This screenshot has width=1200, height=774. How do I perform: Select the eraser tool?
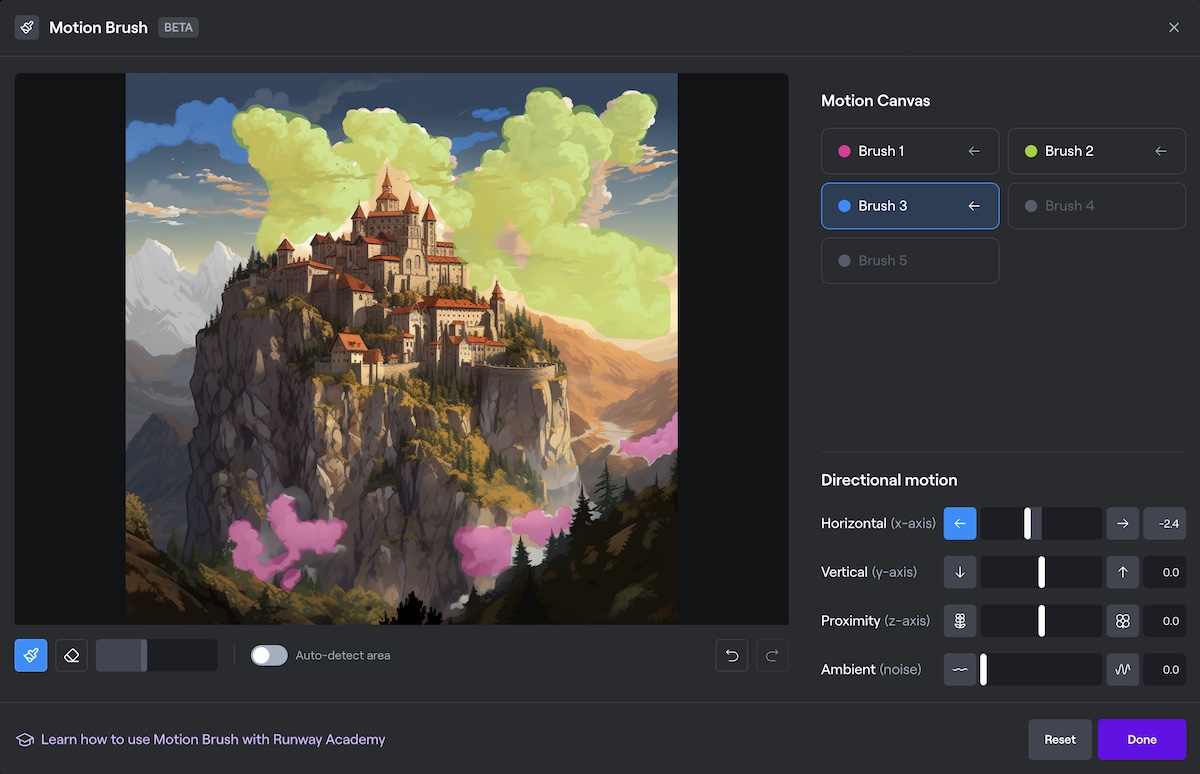71,655
